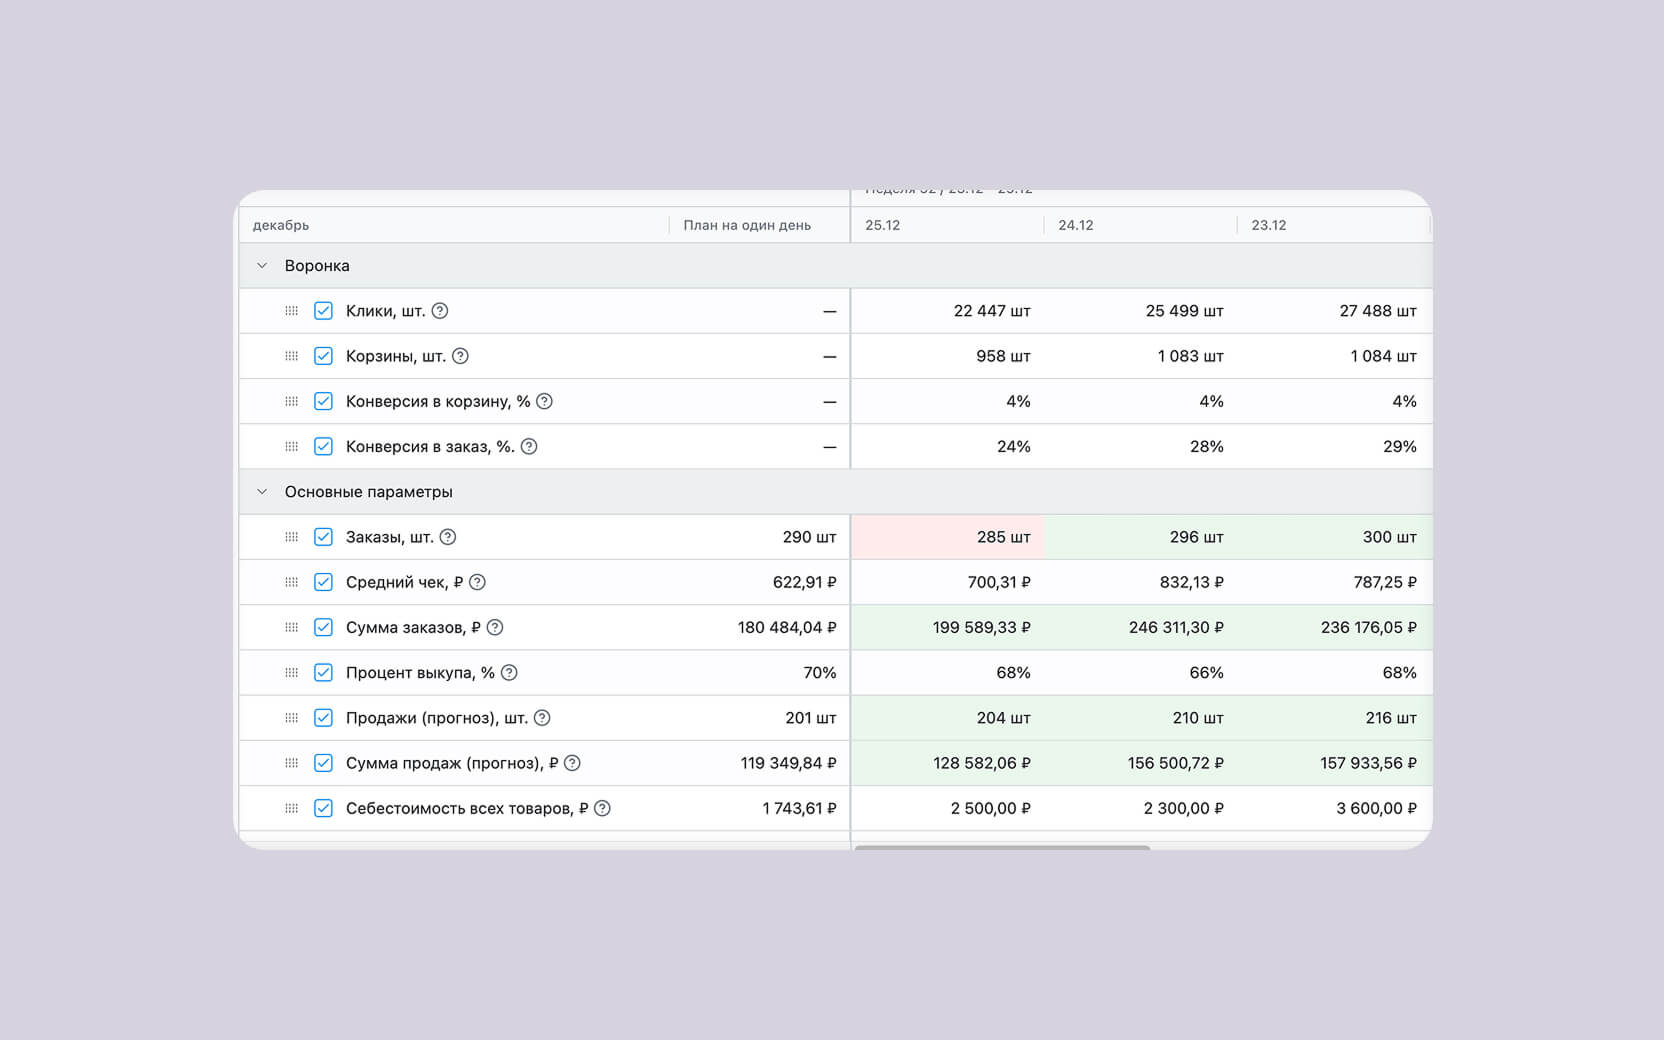Click help icon beside Конверсия в корзину
Image resolution: width=1664 pixels, height=1040 pixels.
(544, 401)
